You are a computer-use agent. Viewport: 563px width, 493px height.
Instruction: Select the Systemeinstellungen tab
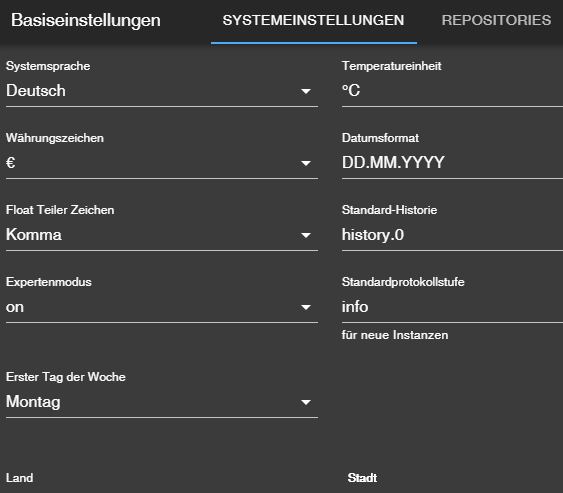(x=313, y=20)
